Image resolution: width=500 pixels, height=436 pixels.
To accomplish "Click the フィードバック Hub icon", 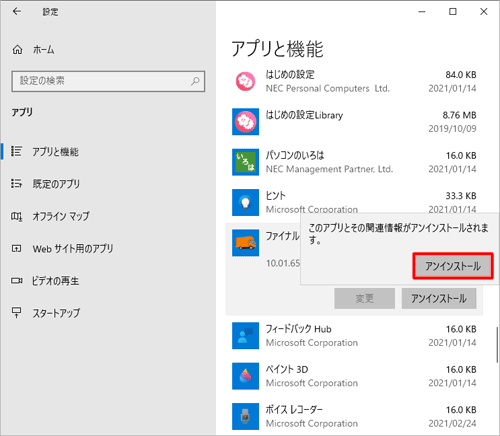I will coord(245,336).
